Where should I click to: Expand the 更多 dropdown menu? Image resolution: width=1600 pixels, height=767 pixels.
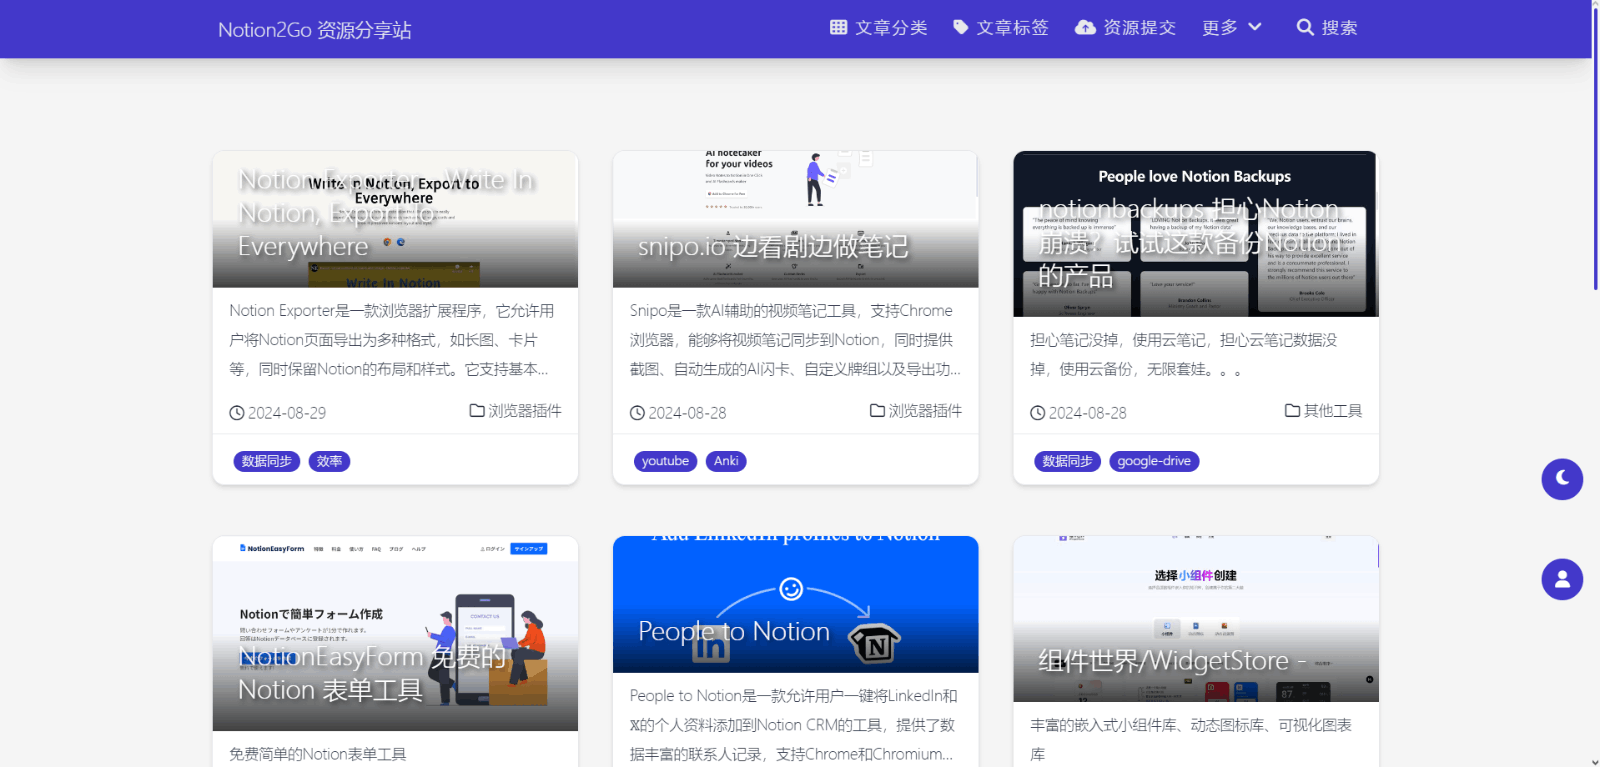click(x=1232, y=28)
